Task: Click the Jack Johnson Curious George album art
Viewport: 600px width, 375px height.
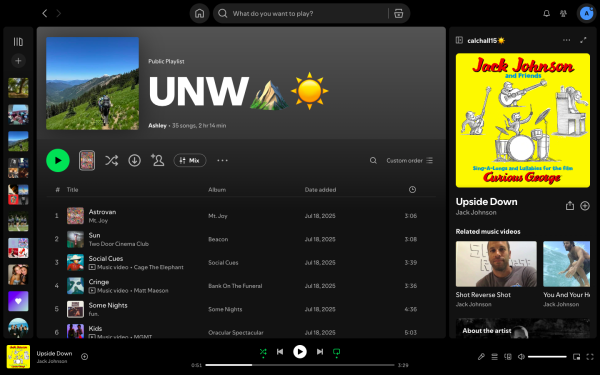Action: click(523, 121)
